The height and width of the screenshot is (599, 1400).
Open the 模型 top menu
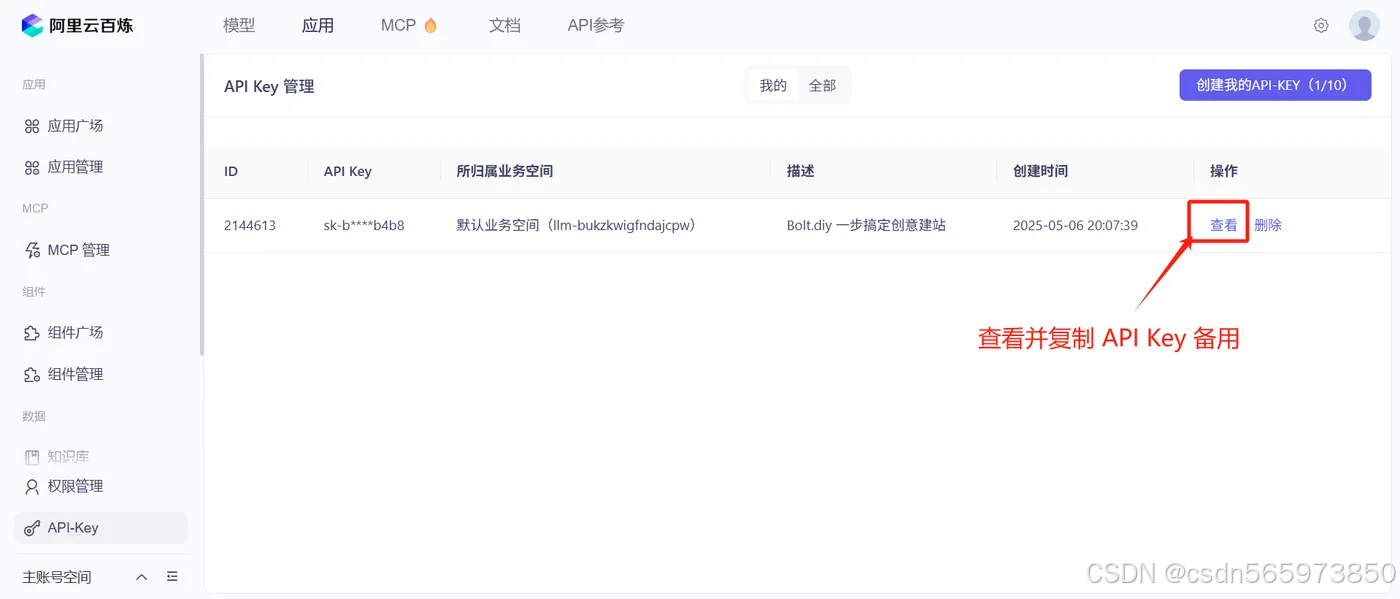239,25
